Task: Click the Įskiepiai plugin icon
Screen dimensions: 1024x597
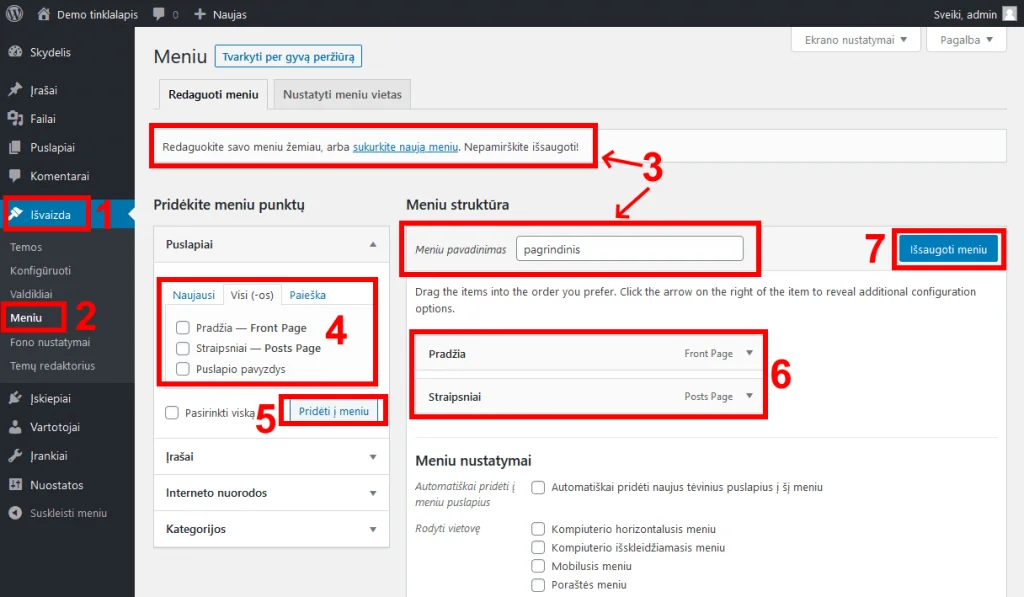Action: pos(15,398)
